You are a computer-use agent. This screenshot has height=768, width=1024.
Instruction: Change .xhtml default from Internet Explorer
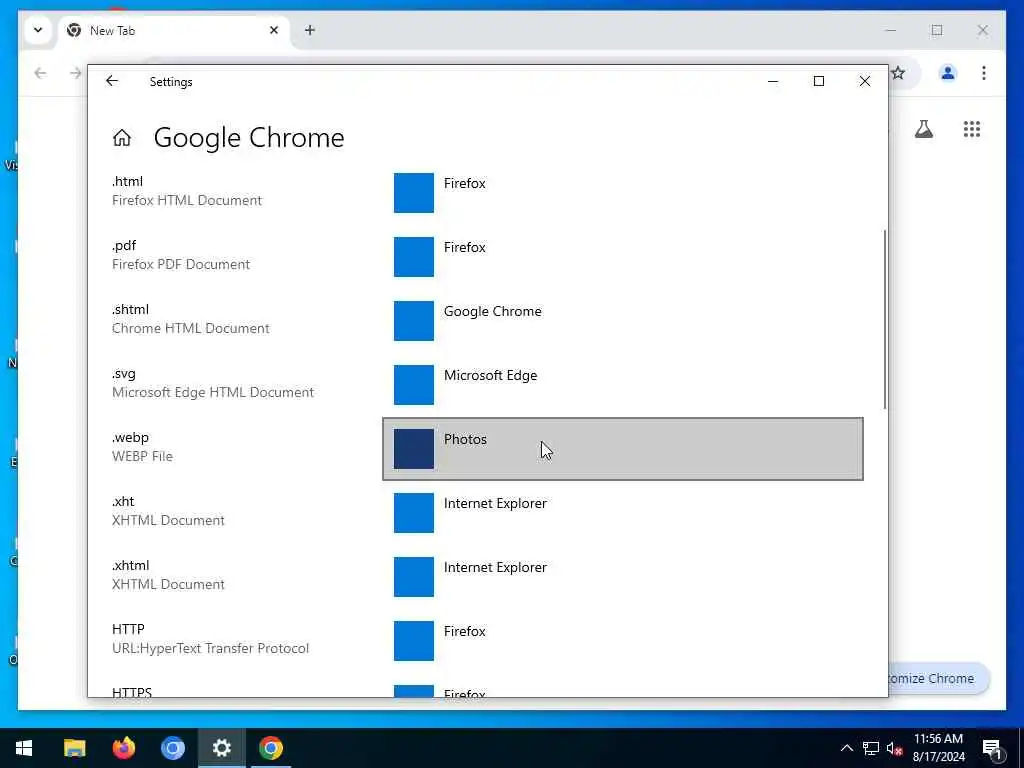[x=623, y=577]
